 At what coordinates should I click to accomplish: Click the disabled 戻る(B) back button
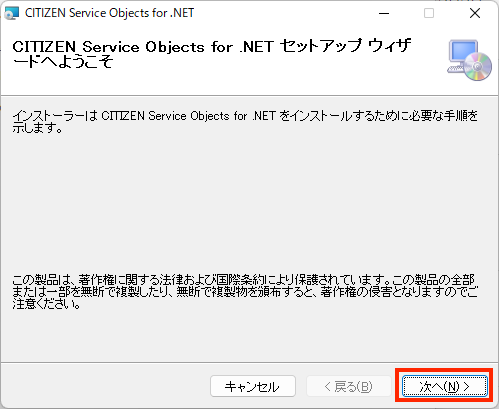pyautogui.click(x=349, y=386)
